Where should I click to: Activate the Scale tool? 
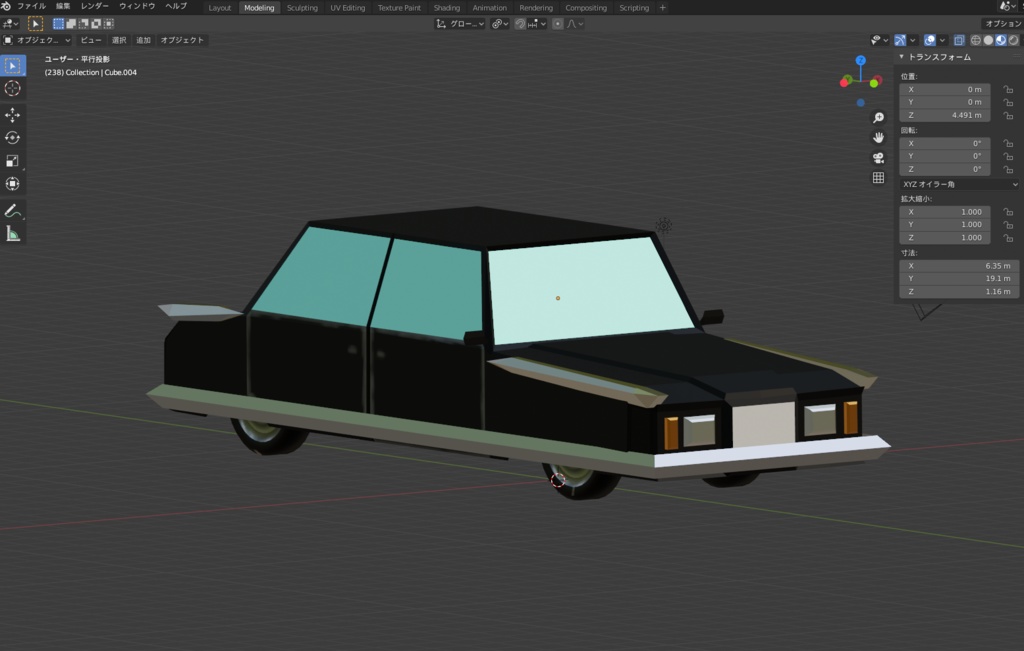point(13,160)
